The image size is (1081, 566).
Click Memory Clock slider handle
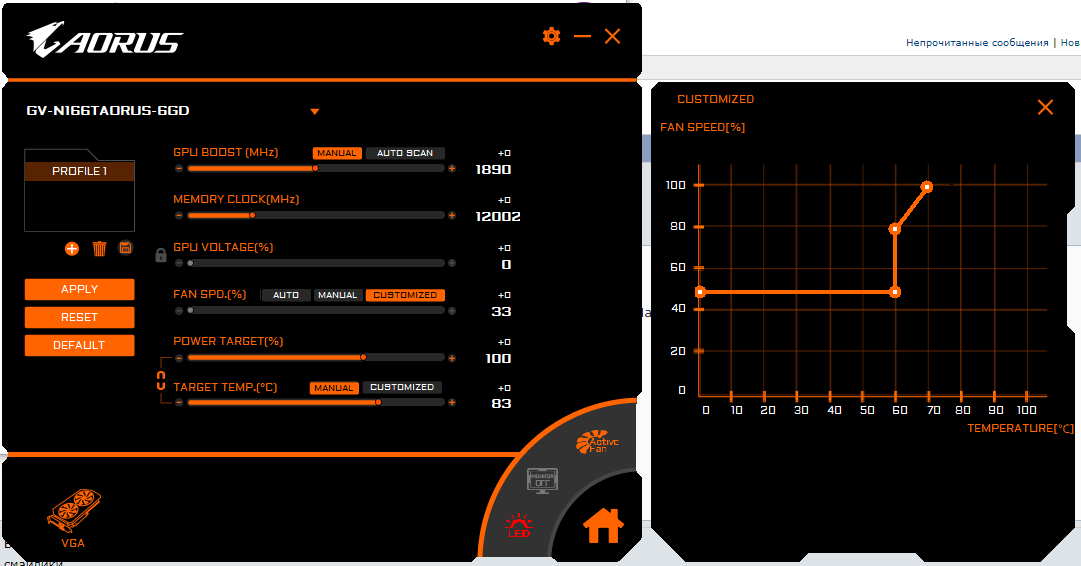(252, 215)
